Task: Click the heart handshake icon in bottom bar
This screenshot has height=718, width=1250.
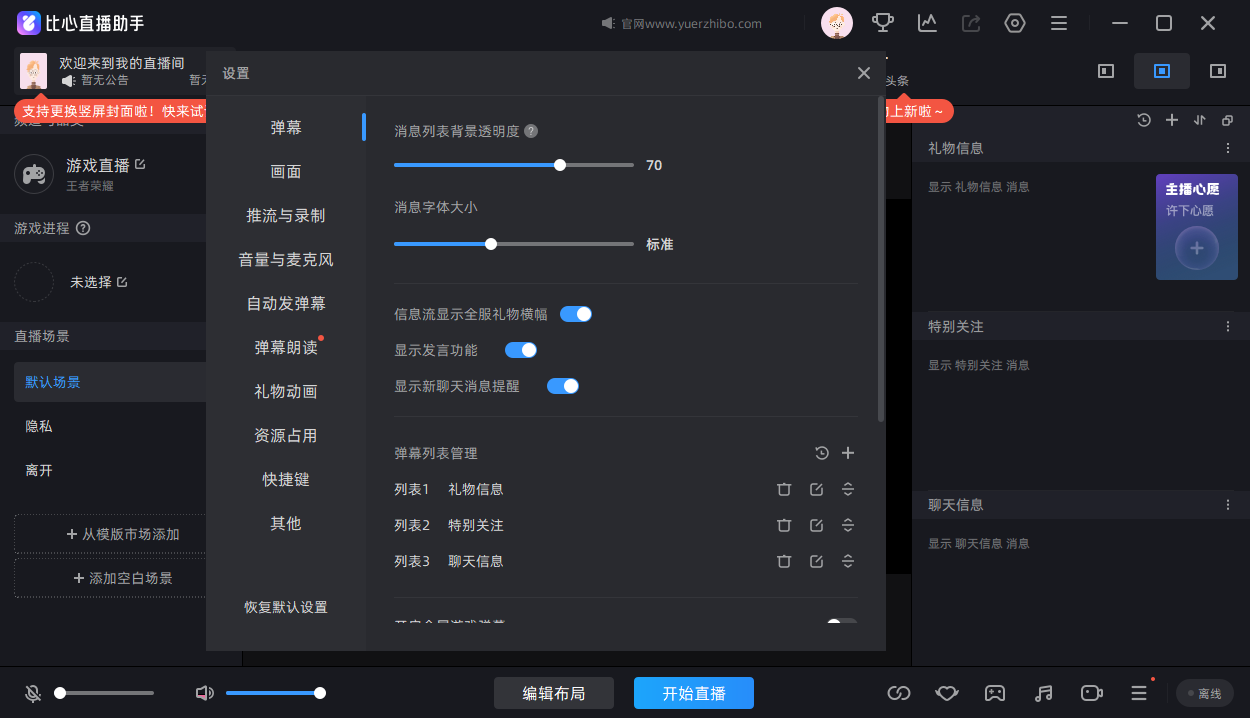Action: [947, 693]
